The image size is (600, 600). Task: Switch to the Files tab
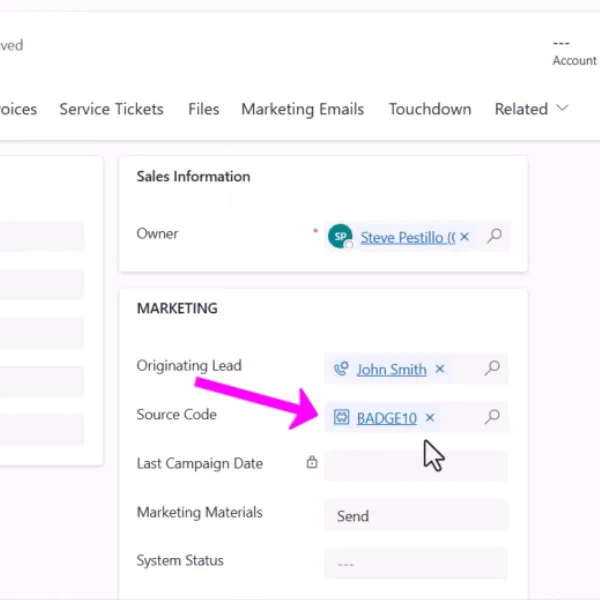204,109
